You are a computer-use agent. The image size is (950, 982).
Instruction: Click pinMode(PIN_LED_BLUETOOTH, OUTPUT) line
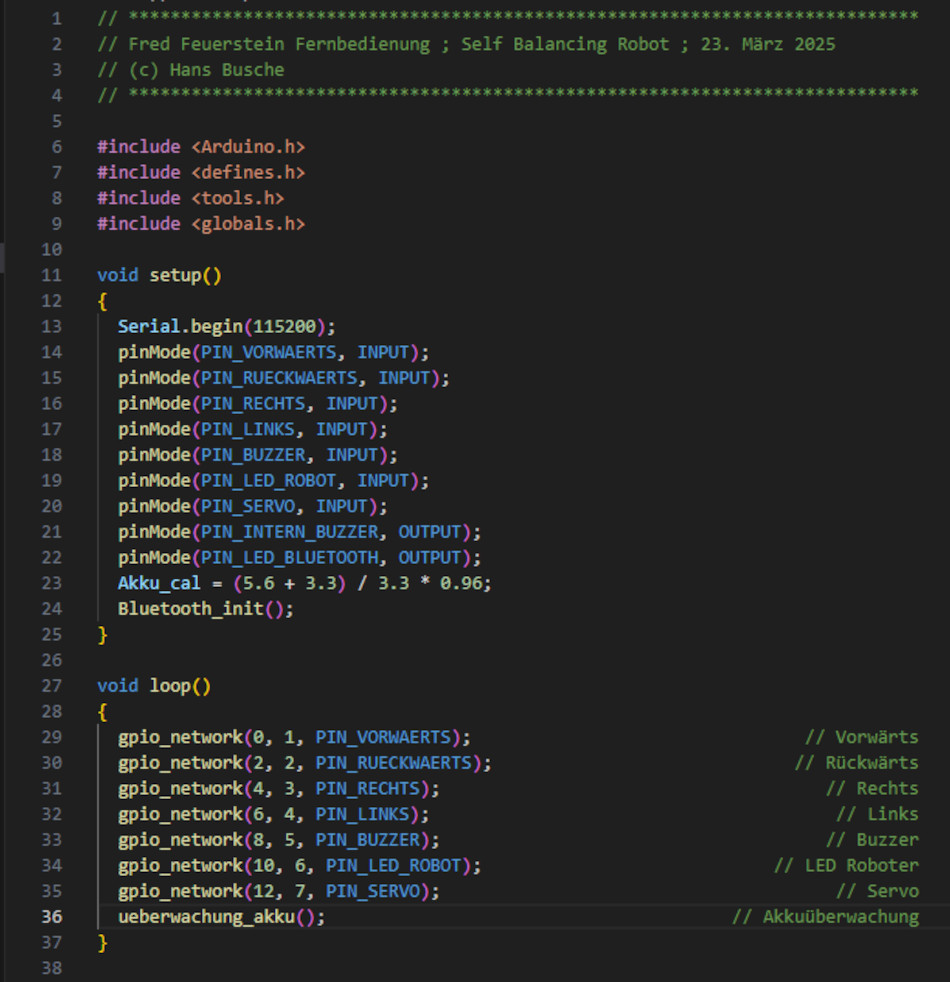299,558
